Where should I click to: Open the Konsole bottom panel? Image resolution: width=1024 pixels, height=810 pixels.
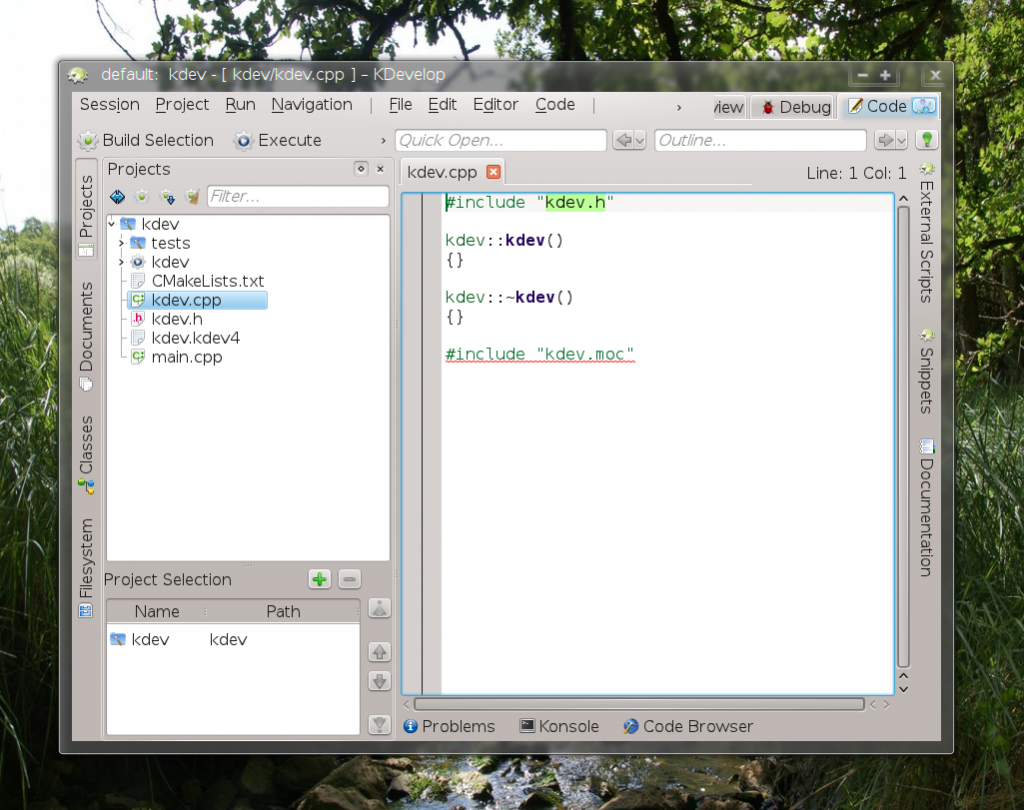[x=560, y=726]
